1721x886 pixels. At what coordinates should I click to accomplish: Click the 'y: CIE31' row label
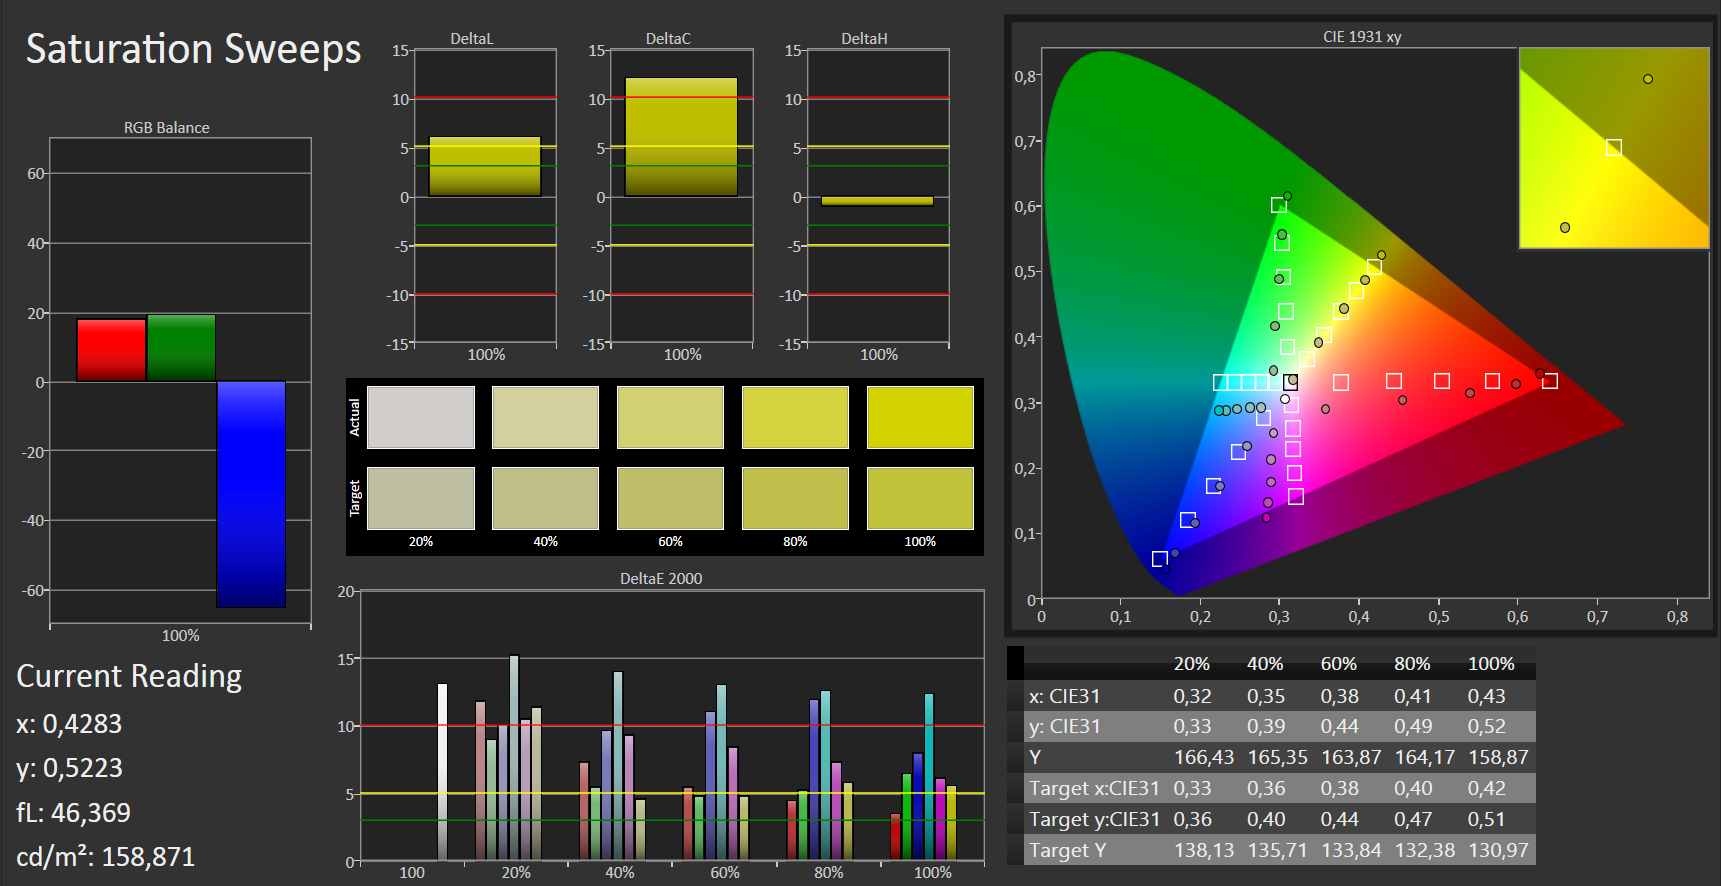click(x=1064, y=727)
